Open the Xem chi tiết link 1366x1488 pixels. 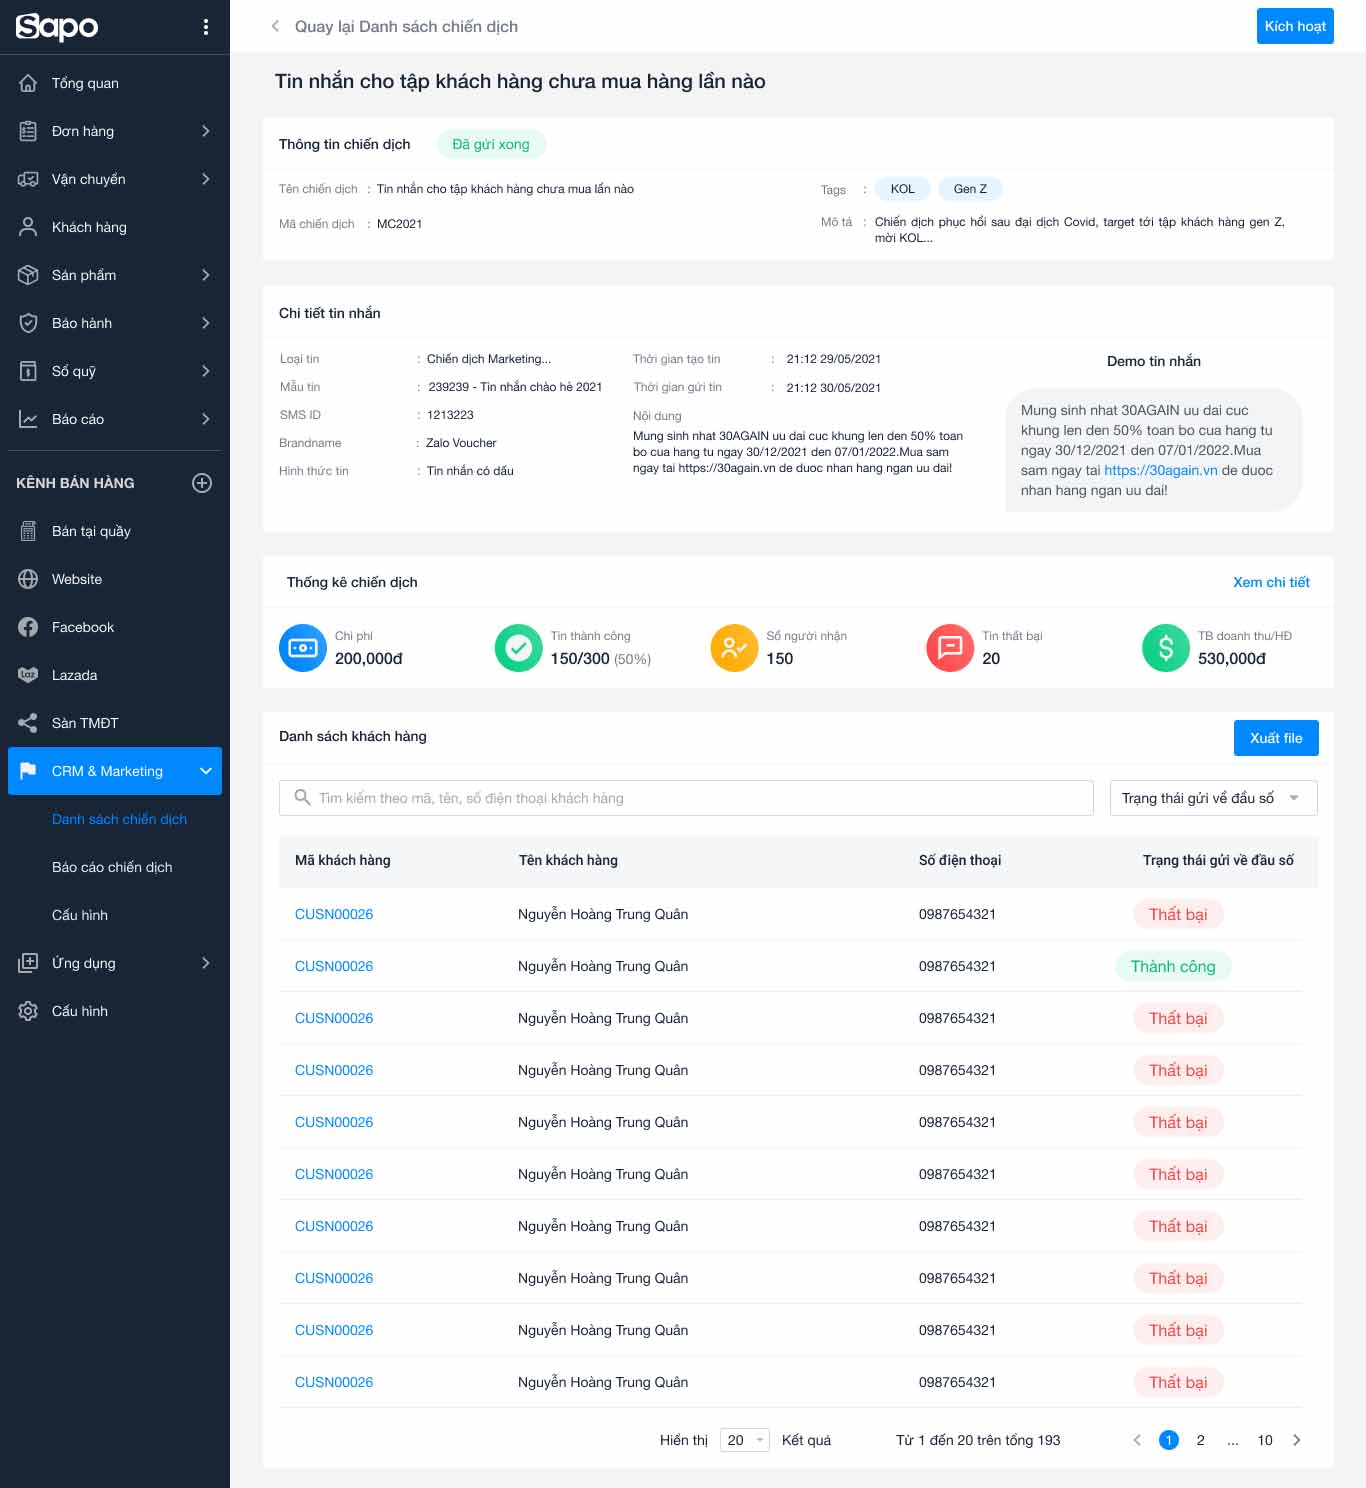point(1271,582)
